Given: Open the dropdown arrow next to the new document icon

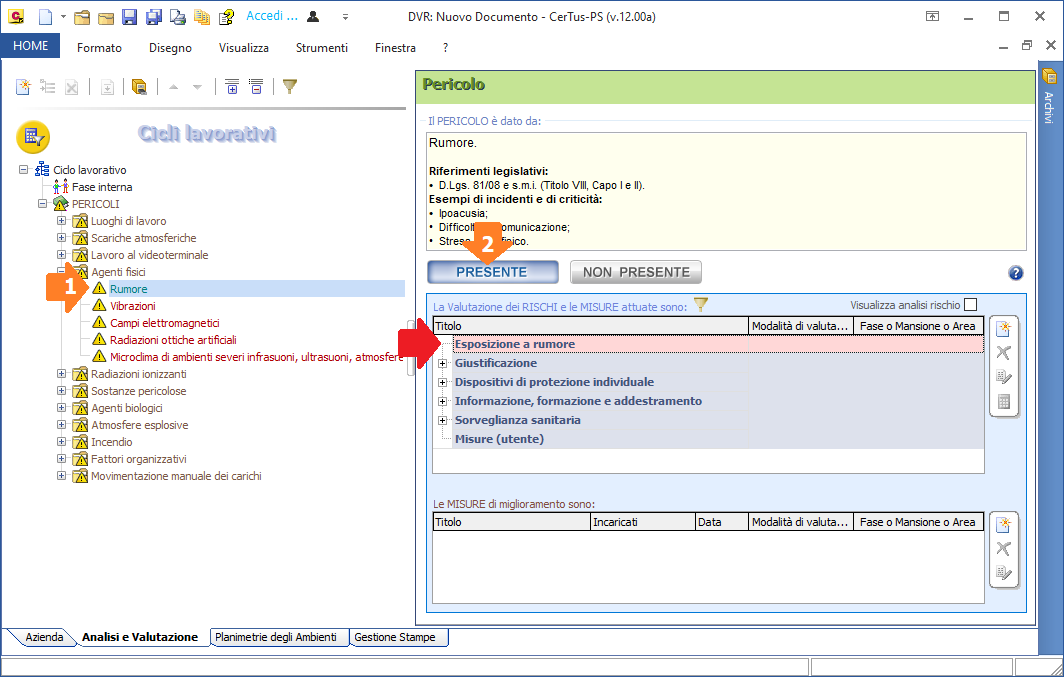Looking at the screenshot, I should tap(63, 16).
